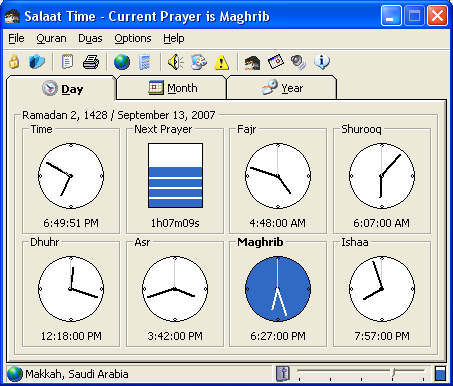The image size is (453, 386).
Task: Open the Quran menu
Action: 51,39
